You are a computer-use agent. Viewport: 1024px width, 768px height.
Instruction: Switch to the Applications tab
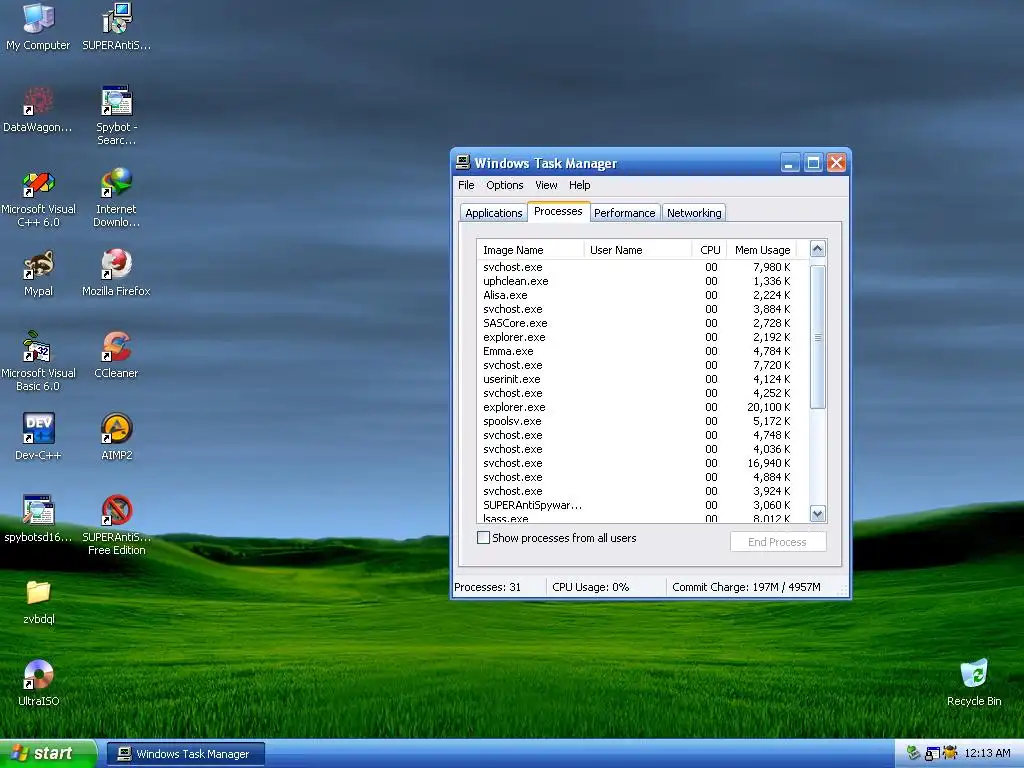click(x=493, y=213)
